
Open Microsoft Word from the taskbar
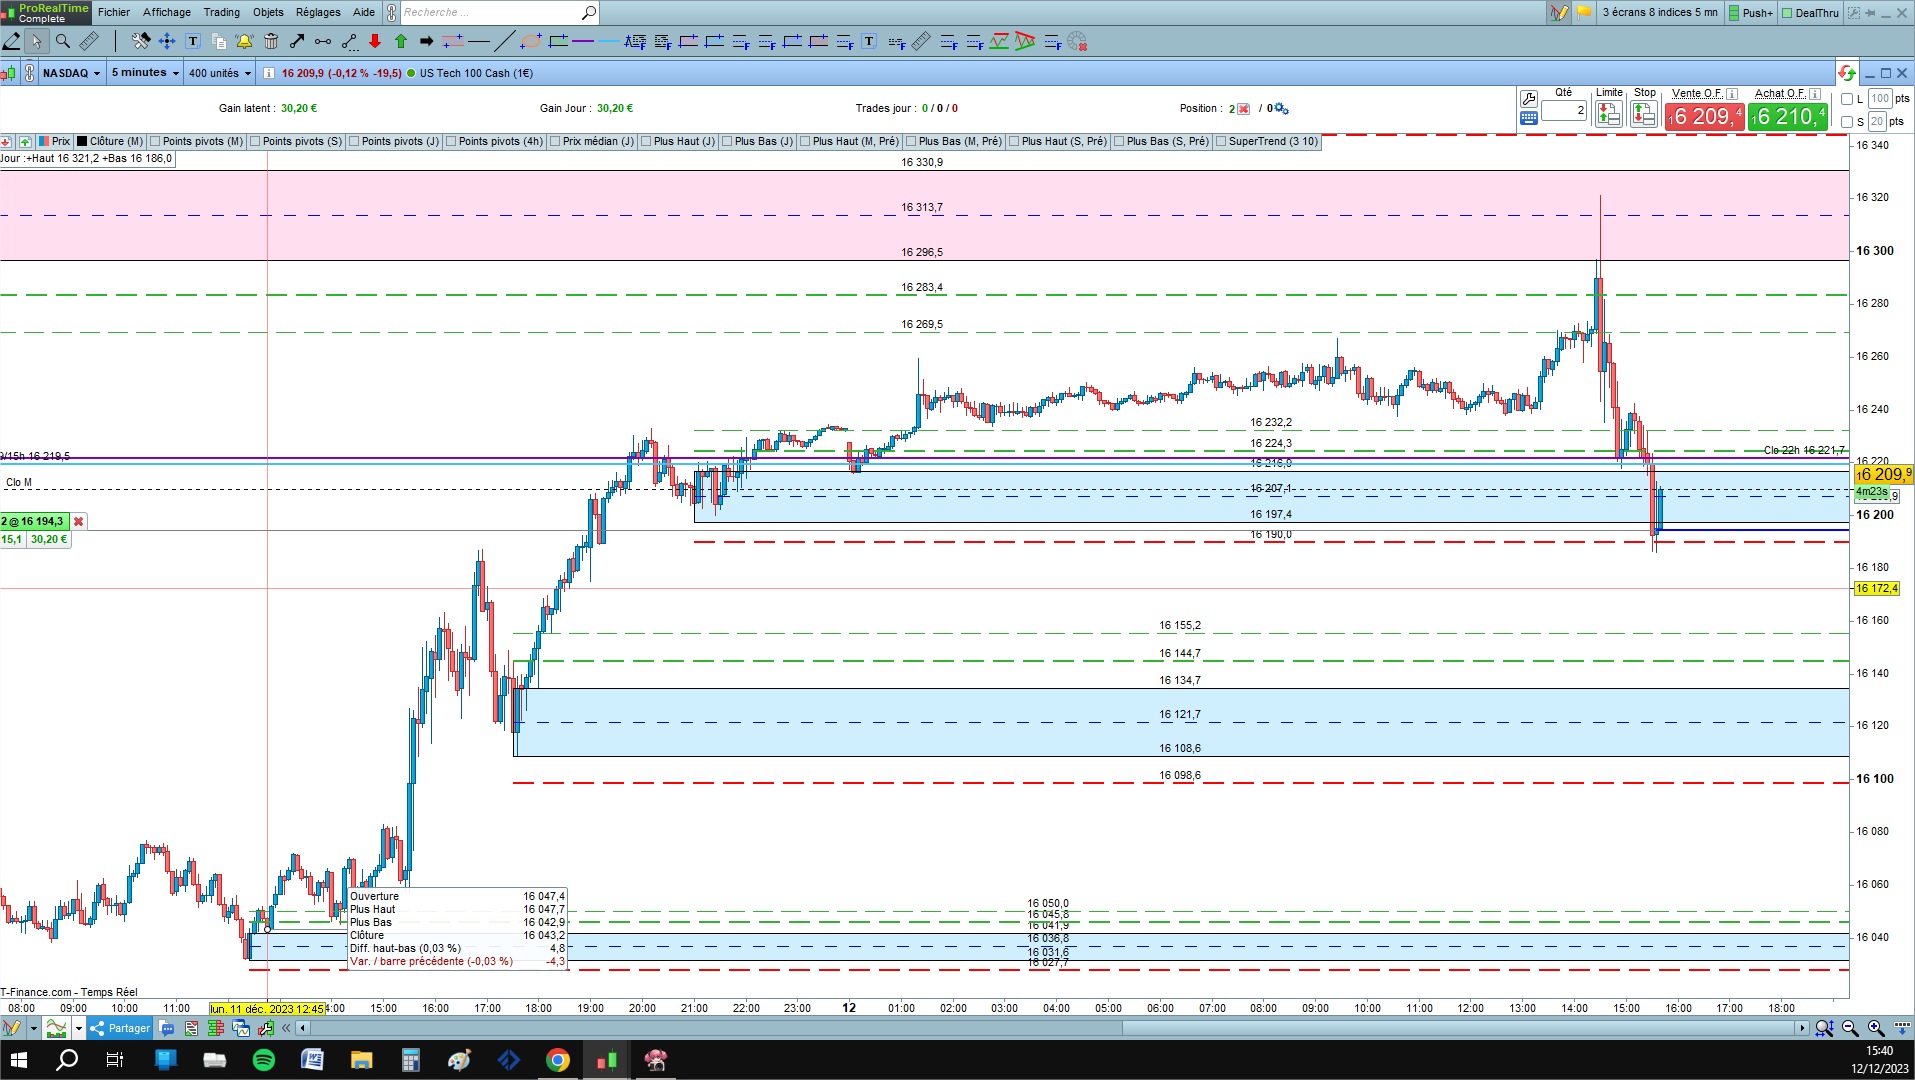point(312,1060)
